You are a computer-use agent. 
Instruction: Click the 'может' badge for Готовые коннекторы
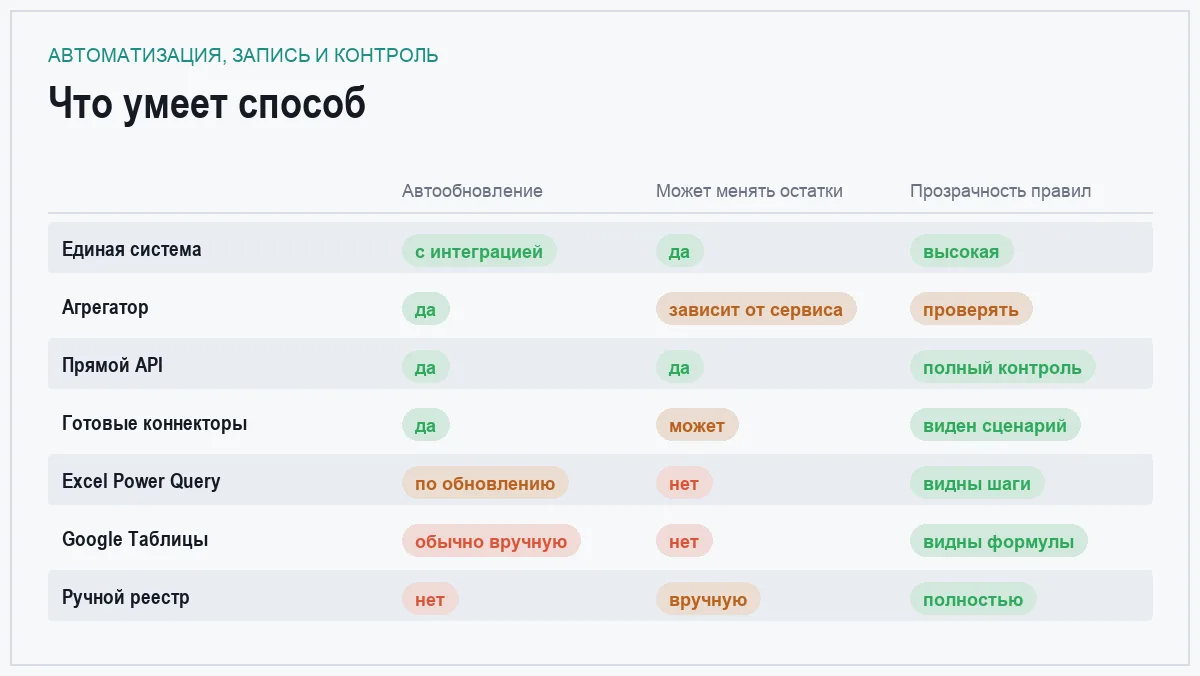tap(697, 425)
